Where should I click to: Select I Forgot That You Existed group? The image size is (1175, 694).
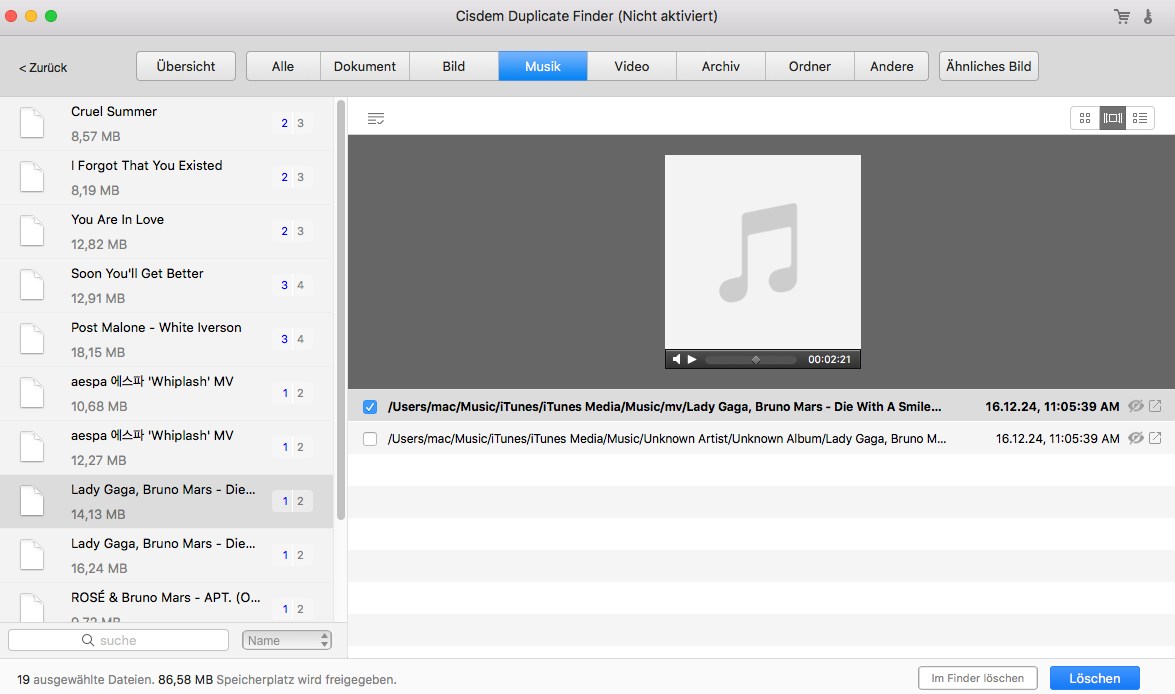point(166,178)
